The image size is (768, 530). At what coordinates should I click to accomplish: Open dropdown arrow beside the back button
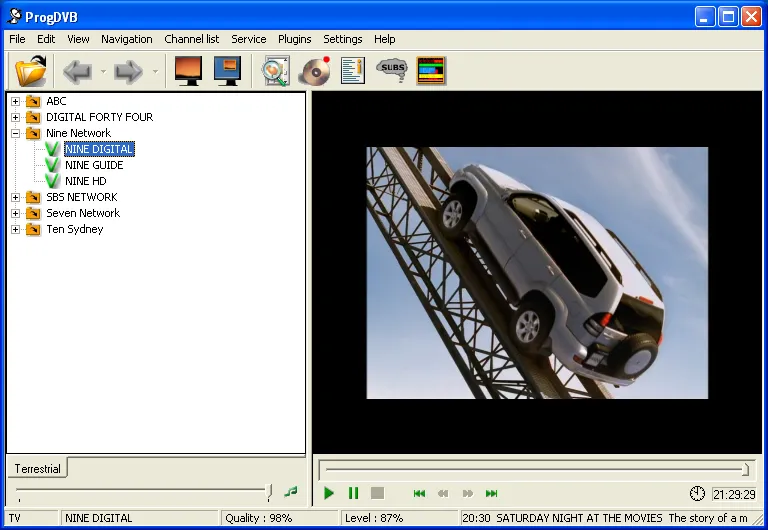point(103,72)
